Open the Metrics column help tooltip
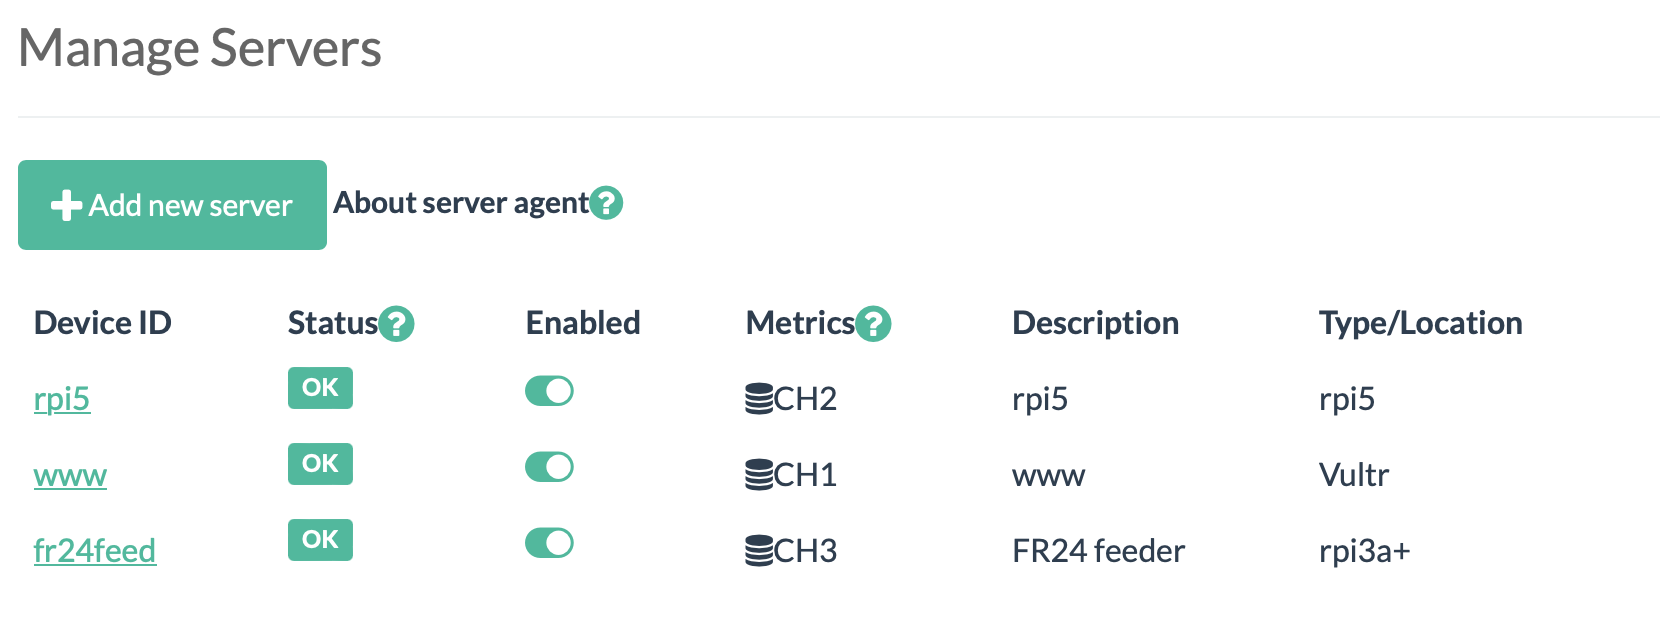The height and width of the screenshot is (630, 1660). point(874,324)
